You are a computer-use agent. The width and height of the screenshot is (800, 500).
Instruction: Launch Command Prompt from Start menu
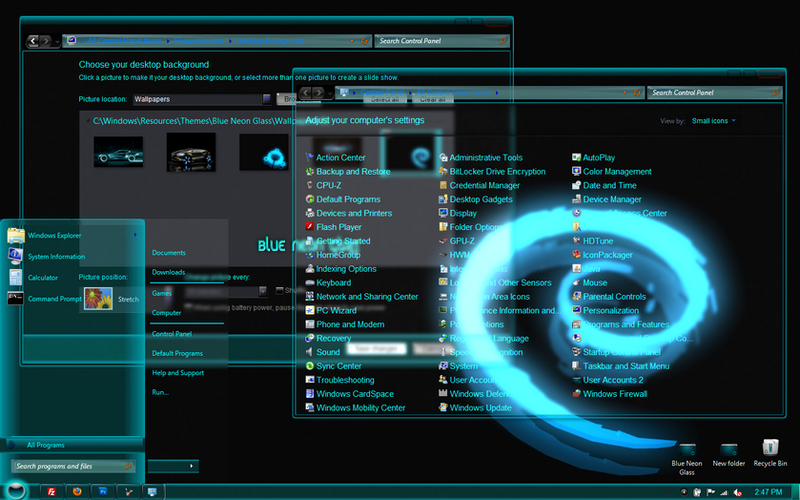(55, 298)
